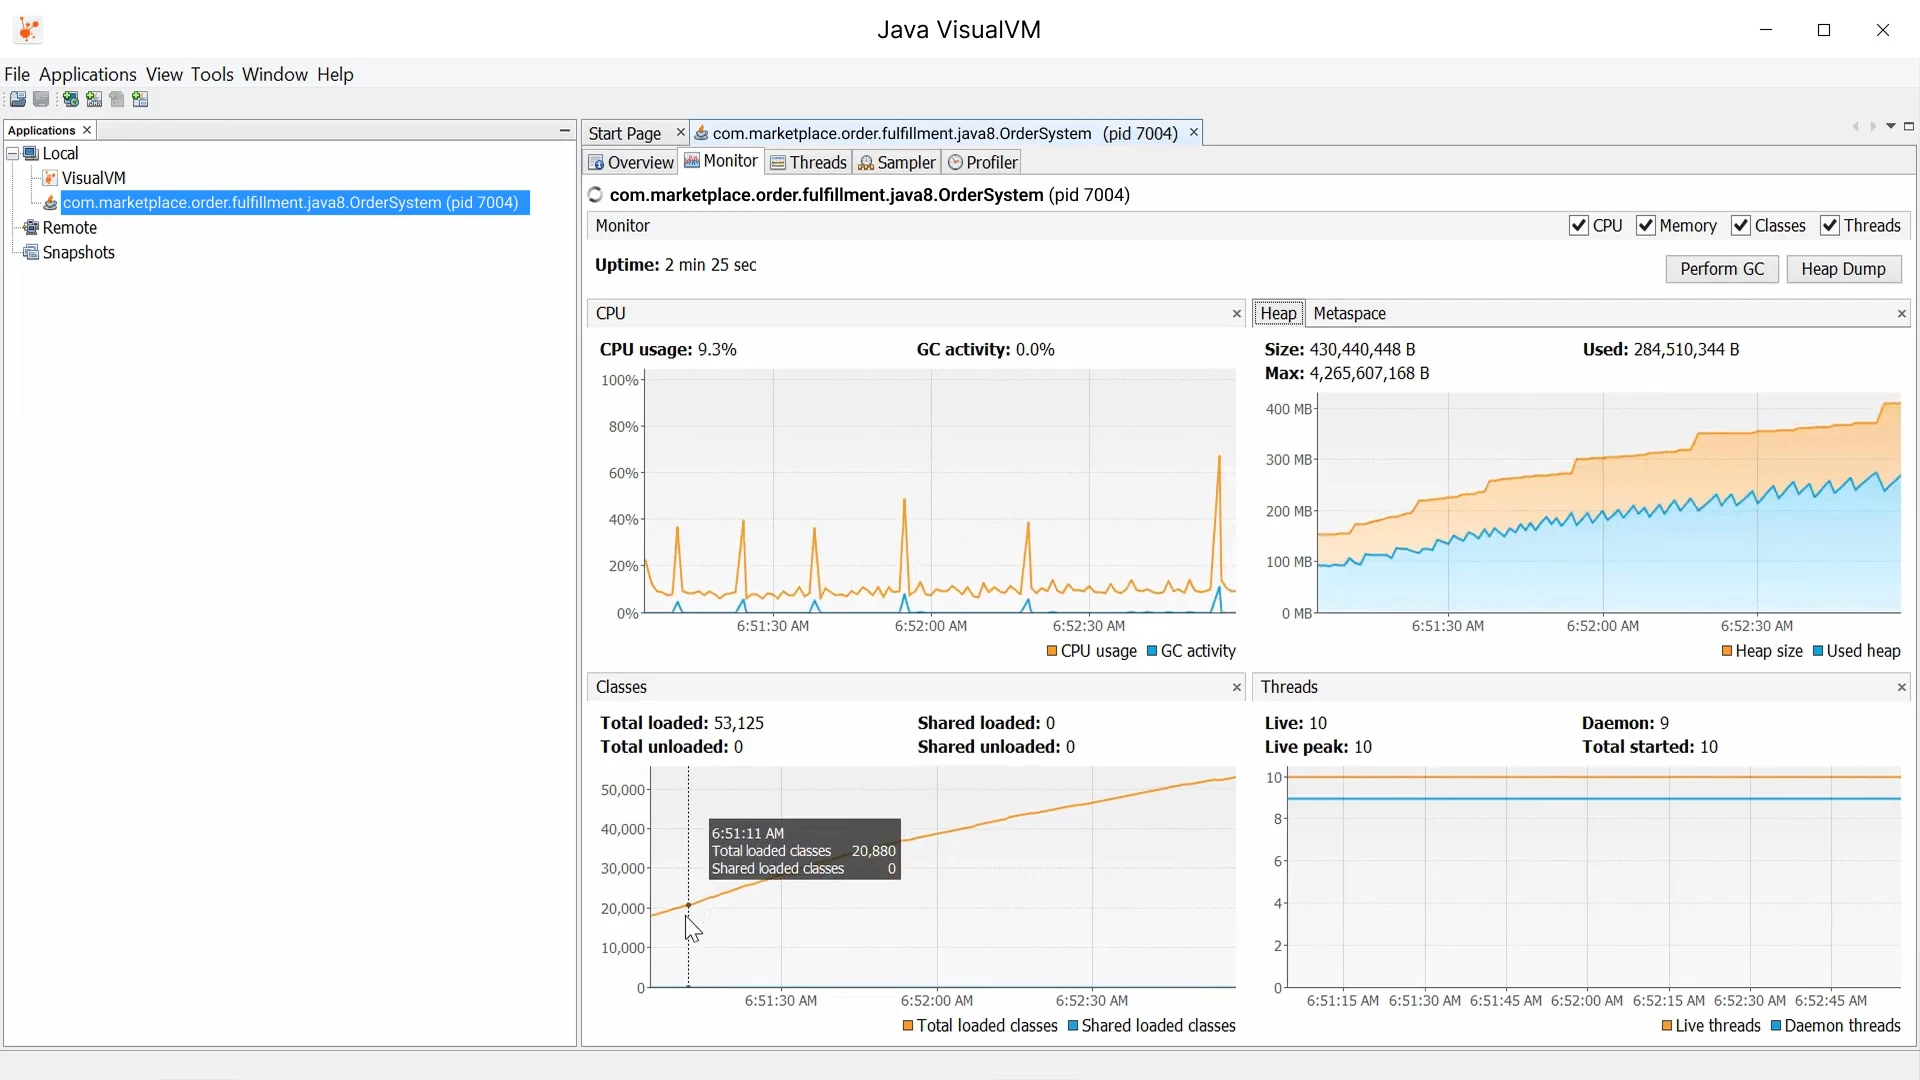Open the Load Snapshot toolbar icon
This screenshot has width=1920, height=1080.
coord(17,99)
